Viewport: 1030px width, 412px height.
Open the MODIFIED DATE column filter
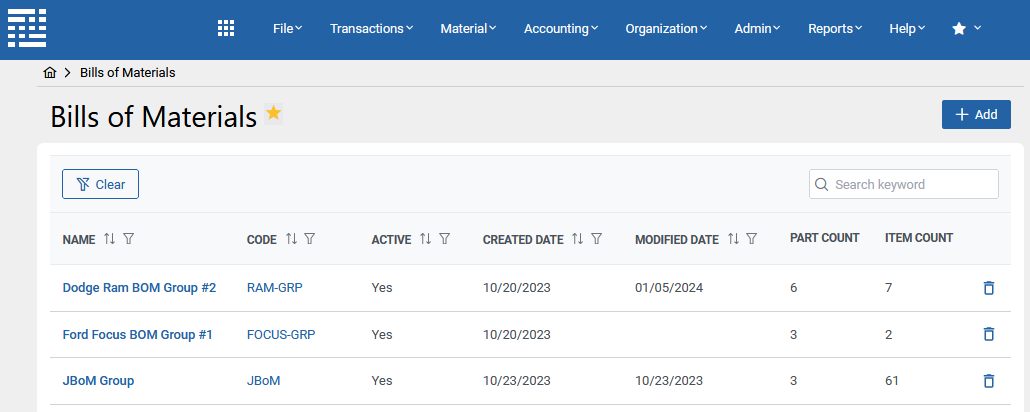coord(752,239)
